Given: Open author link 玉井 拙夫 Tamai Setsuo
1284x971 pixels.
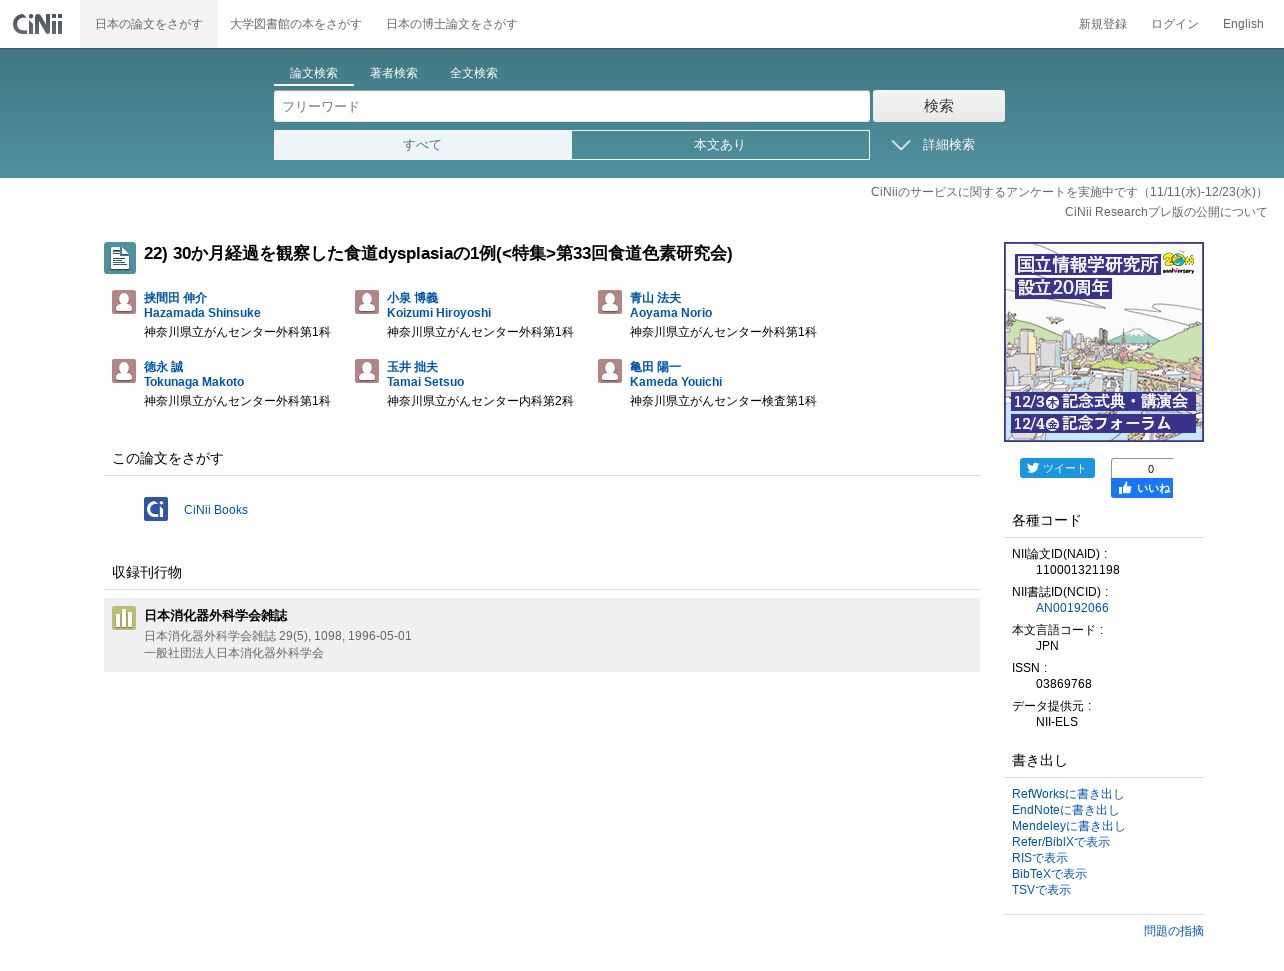Looking at the screenshot, I should point(425,374).
